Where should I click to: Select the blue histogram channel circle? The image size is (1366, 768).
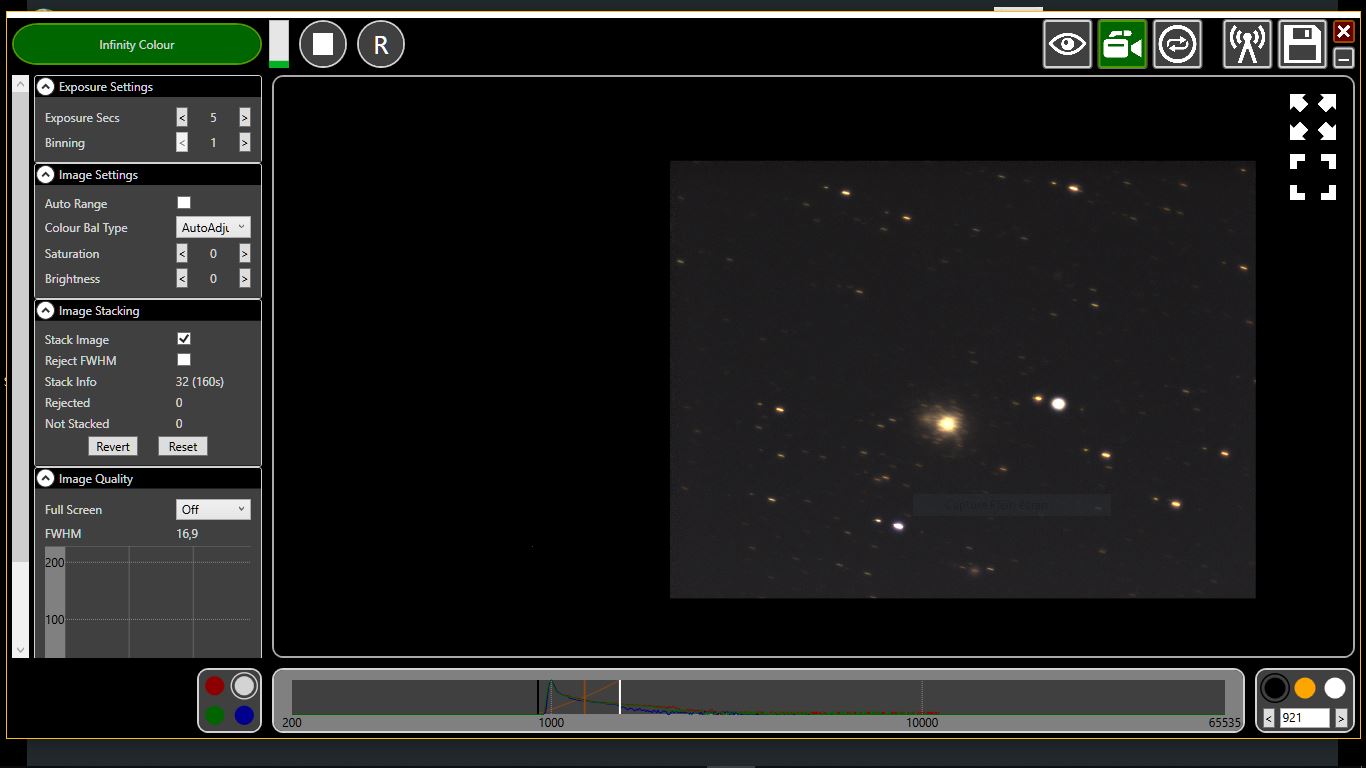click(244, 716)
